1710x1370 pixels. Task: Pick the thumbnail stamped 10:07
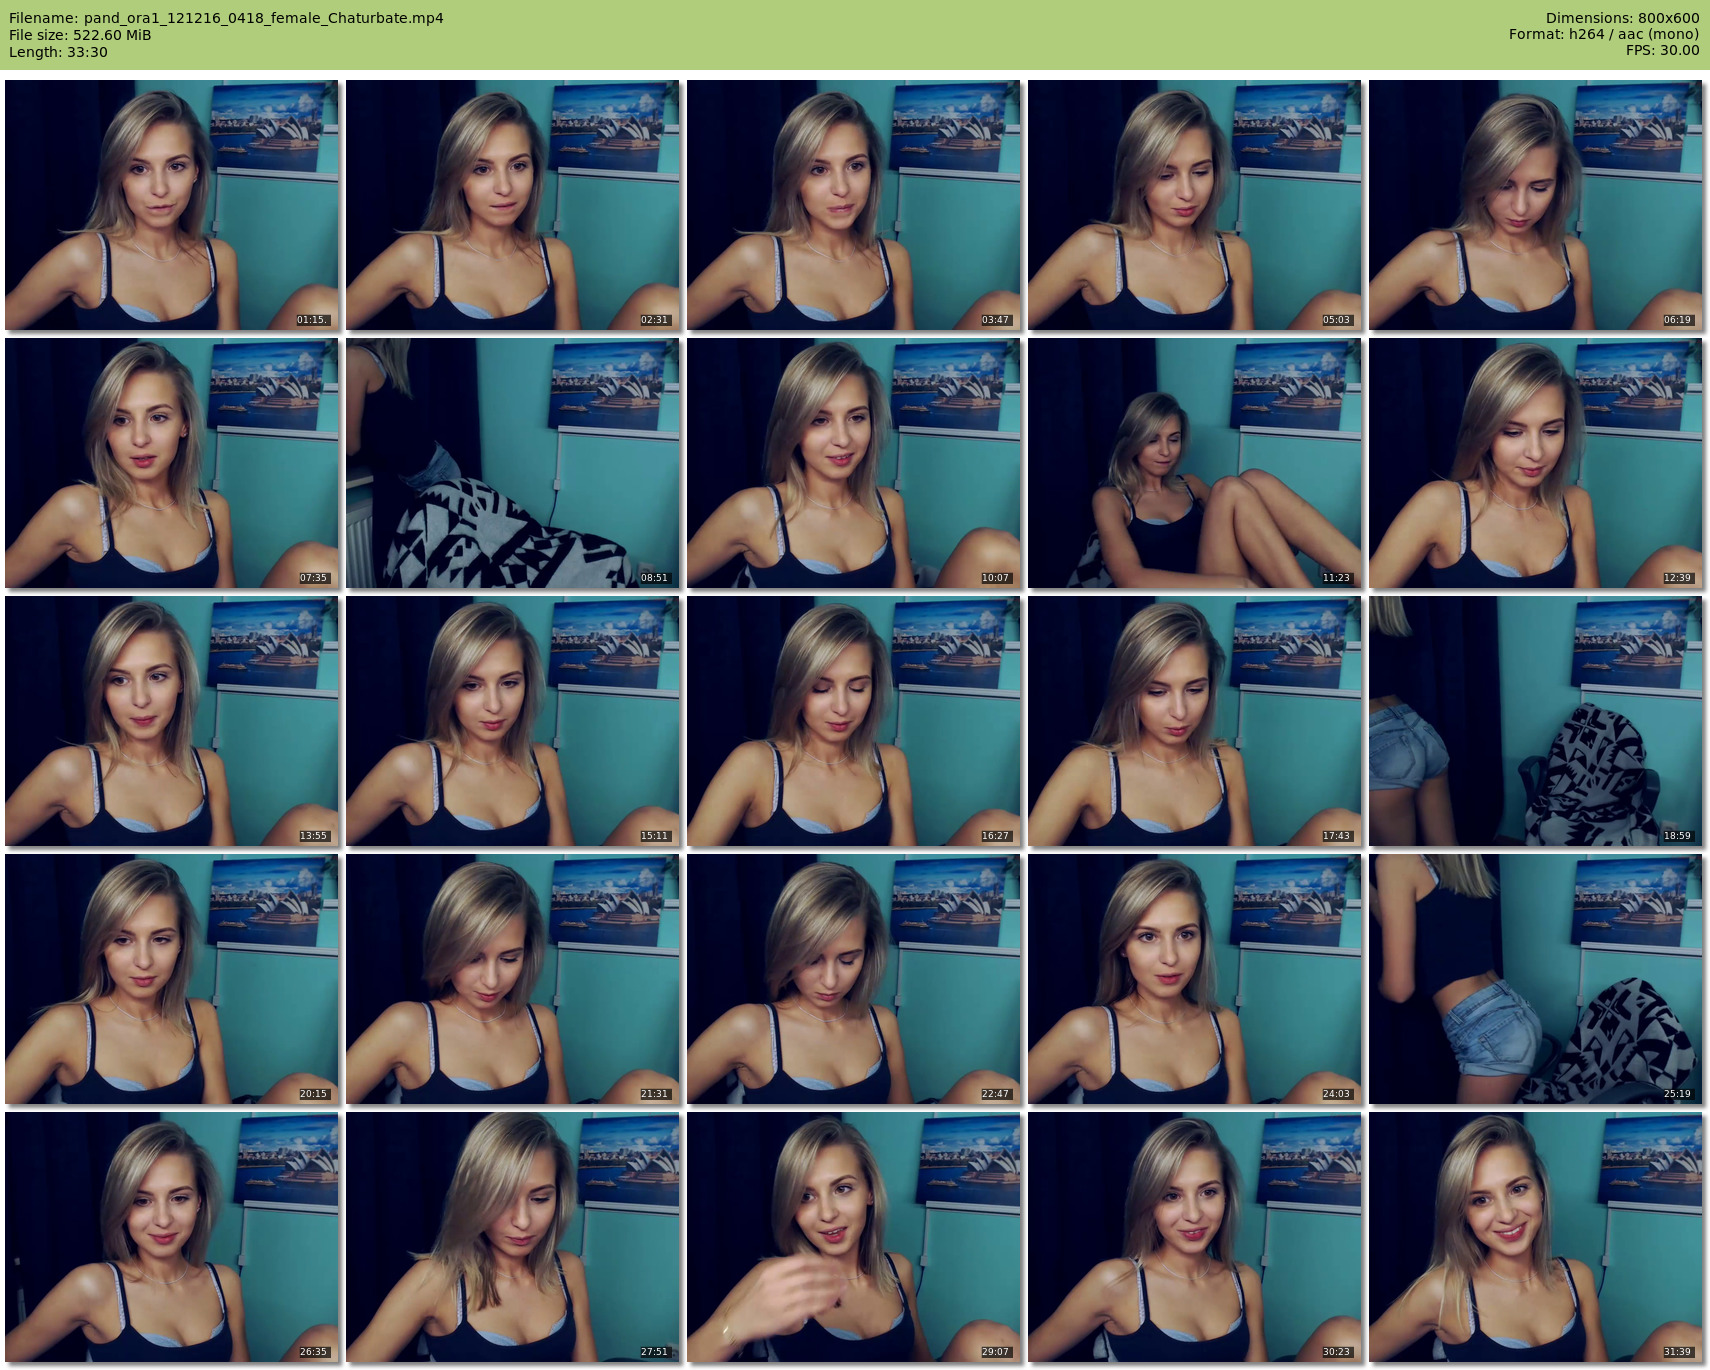[854, 463]
